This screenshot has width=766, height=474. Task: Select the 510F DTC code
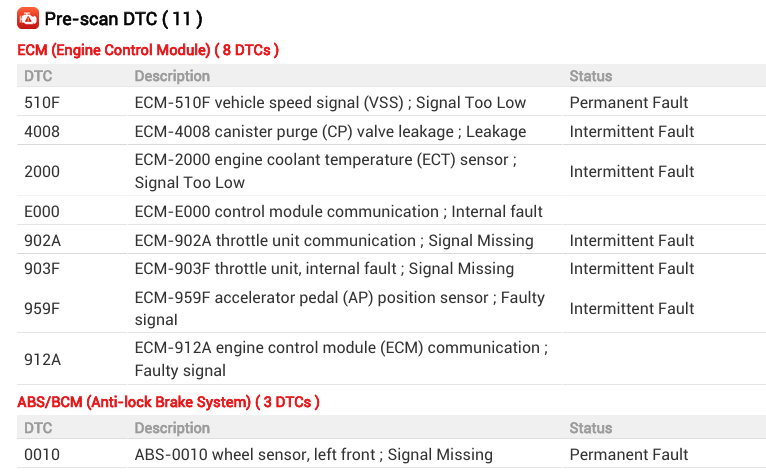pyautogui.click(x=42, y=102)
